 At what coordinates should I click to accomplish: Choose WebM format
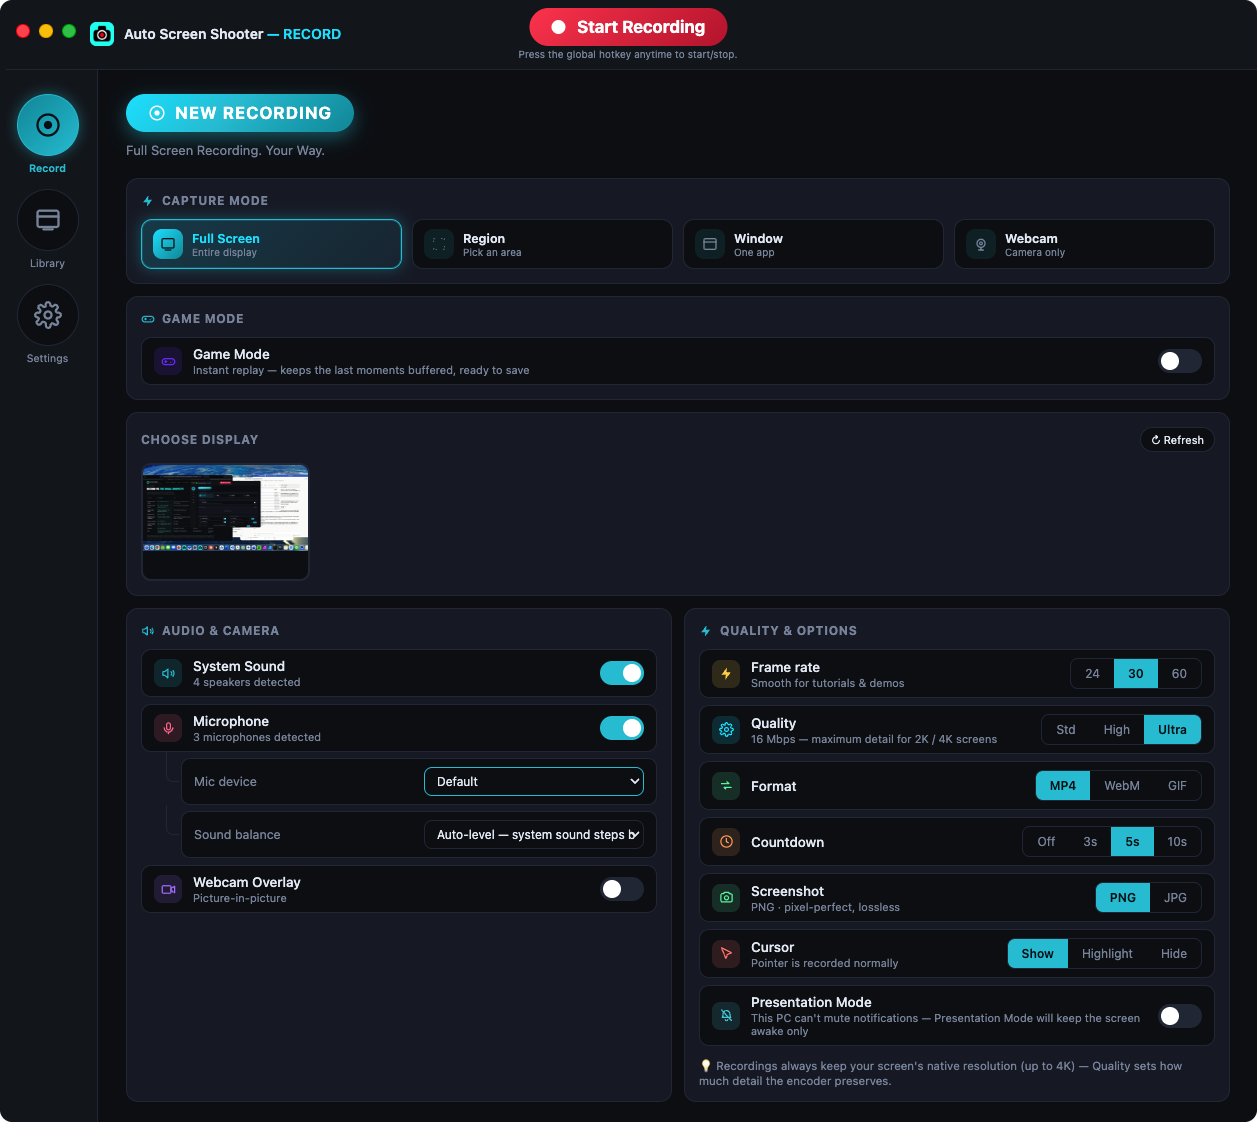click(1122, 786)
